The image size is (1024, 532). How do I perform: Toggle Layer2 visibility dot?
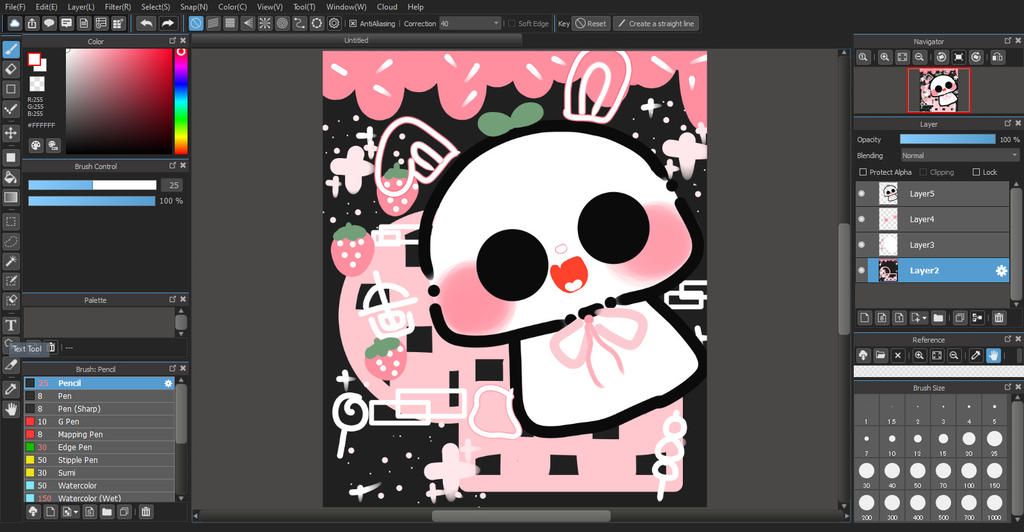pyautogui.click(x=861, y=270)
